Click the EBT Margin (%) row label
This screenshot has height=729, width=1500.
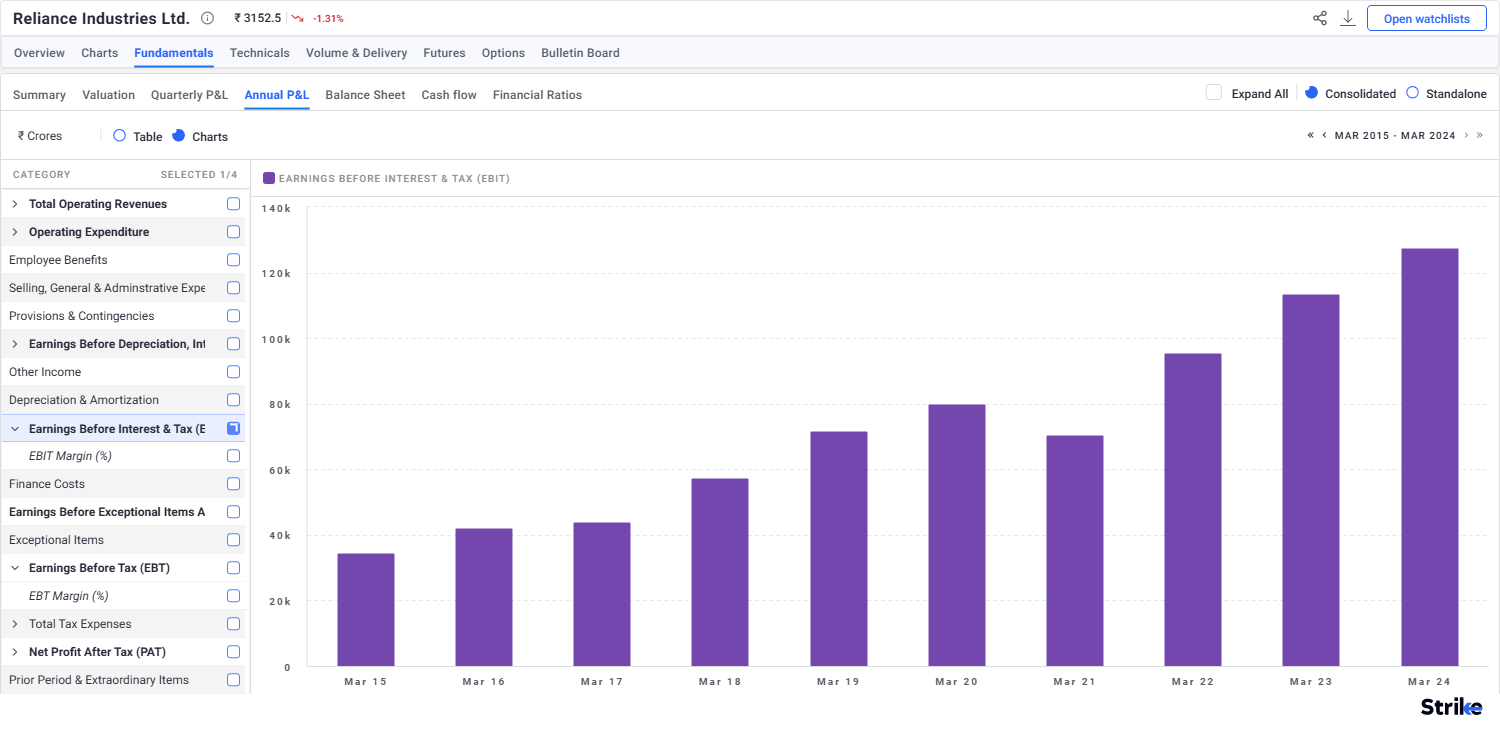[69, 596]
